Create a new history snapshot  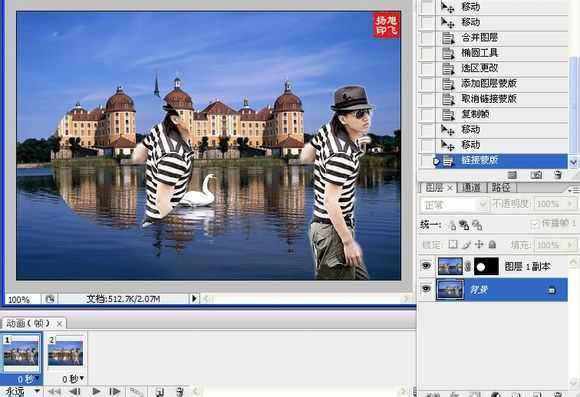536,175
